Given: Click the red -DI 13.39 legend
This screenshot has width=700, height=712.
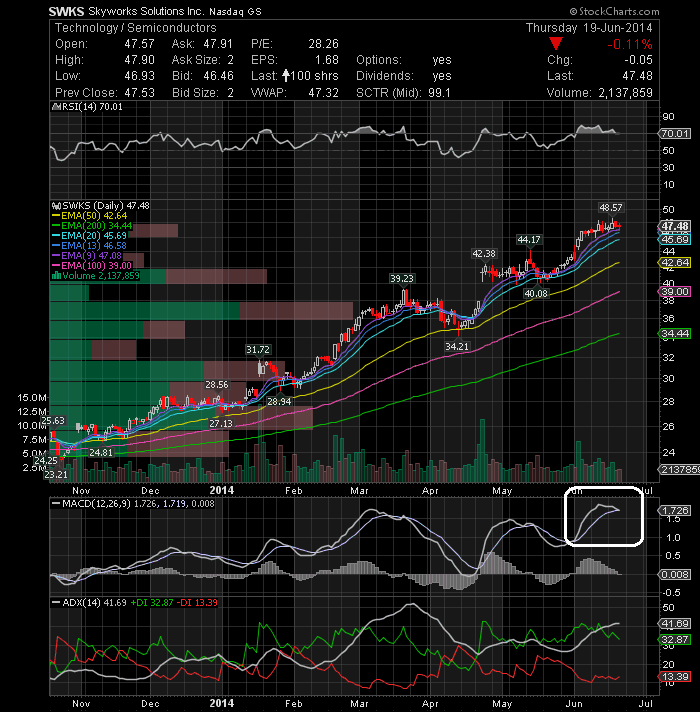Looking at the screenshot, I should coord(197,603).
